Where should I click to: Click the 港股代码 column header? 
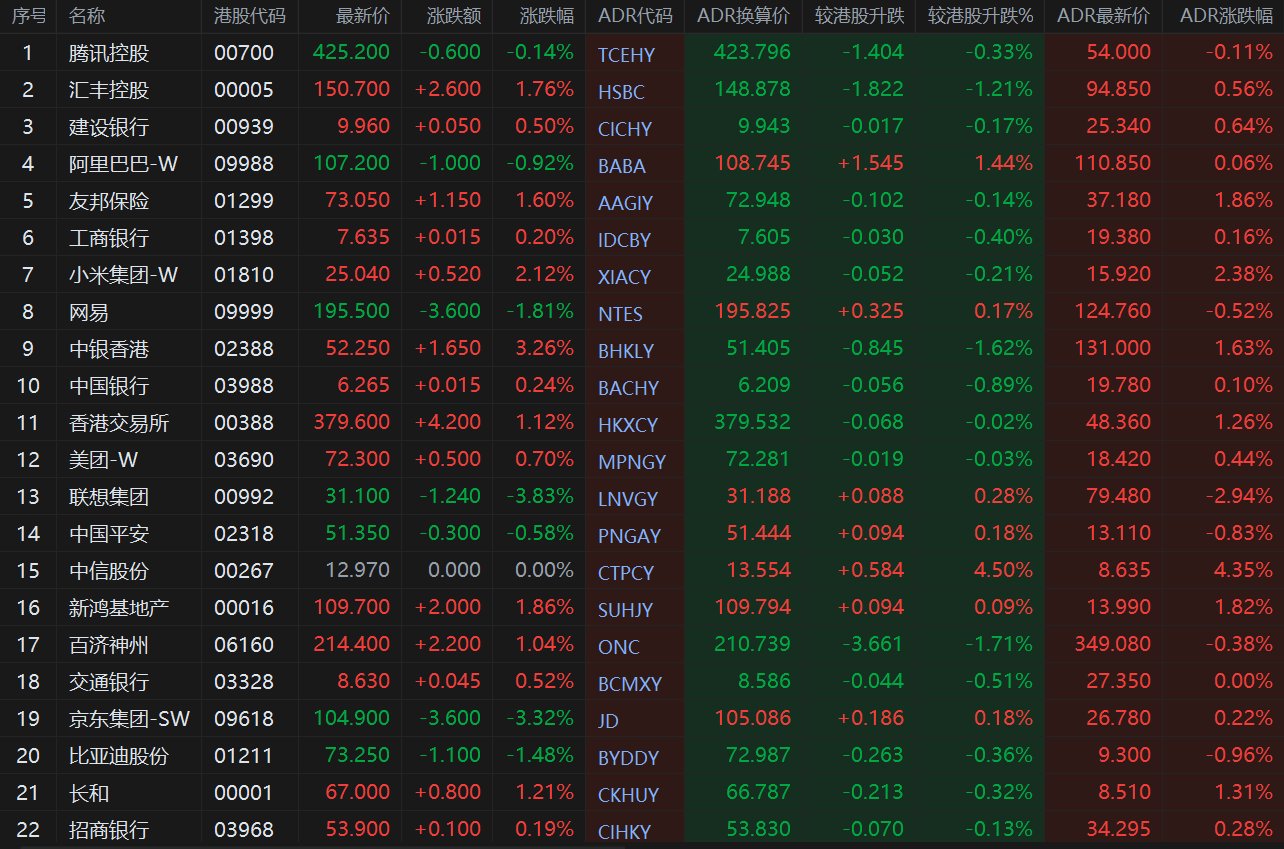(249, 16)
